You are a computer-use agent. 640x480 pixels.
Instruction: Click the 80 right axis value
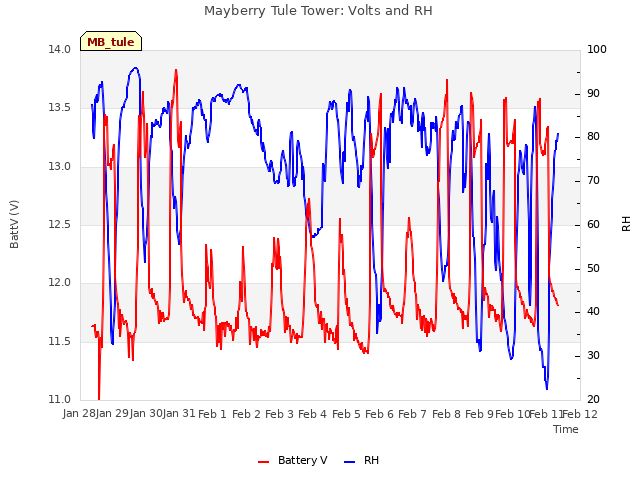tap(593, 137)
